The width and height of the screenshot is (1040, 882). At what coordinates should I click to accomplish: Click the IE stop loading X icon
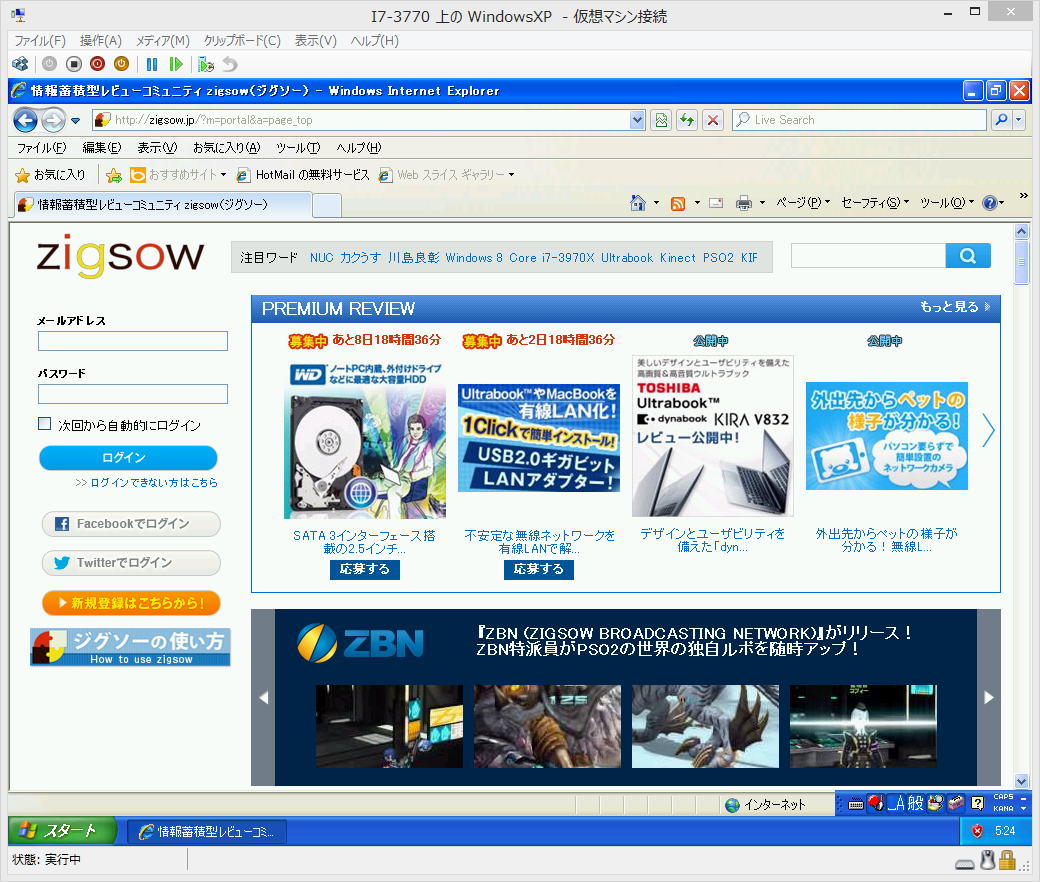pos(713,120)
